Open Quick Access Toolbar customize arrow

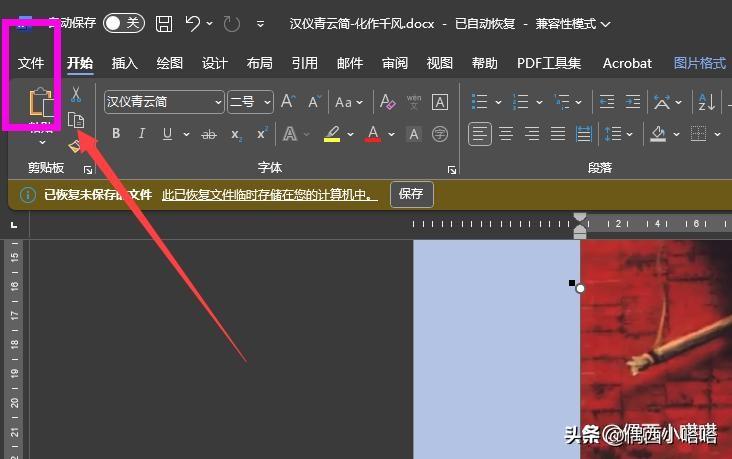[x=260, y=23]
